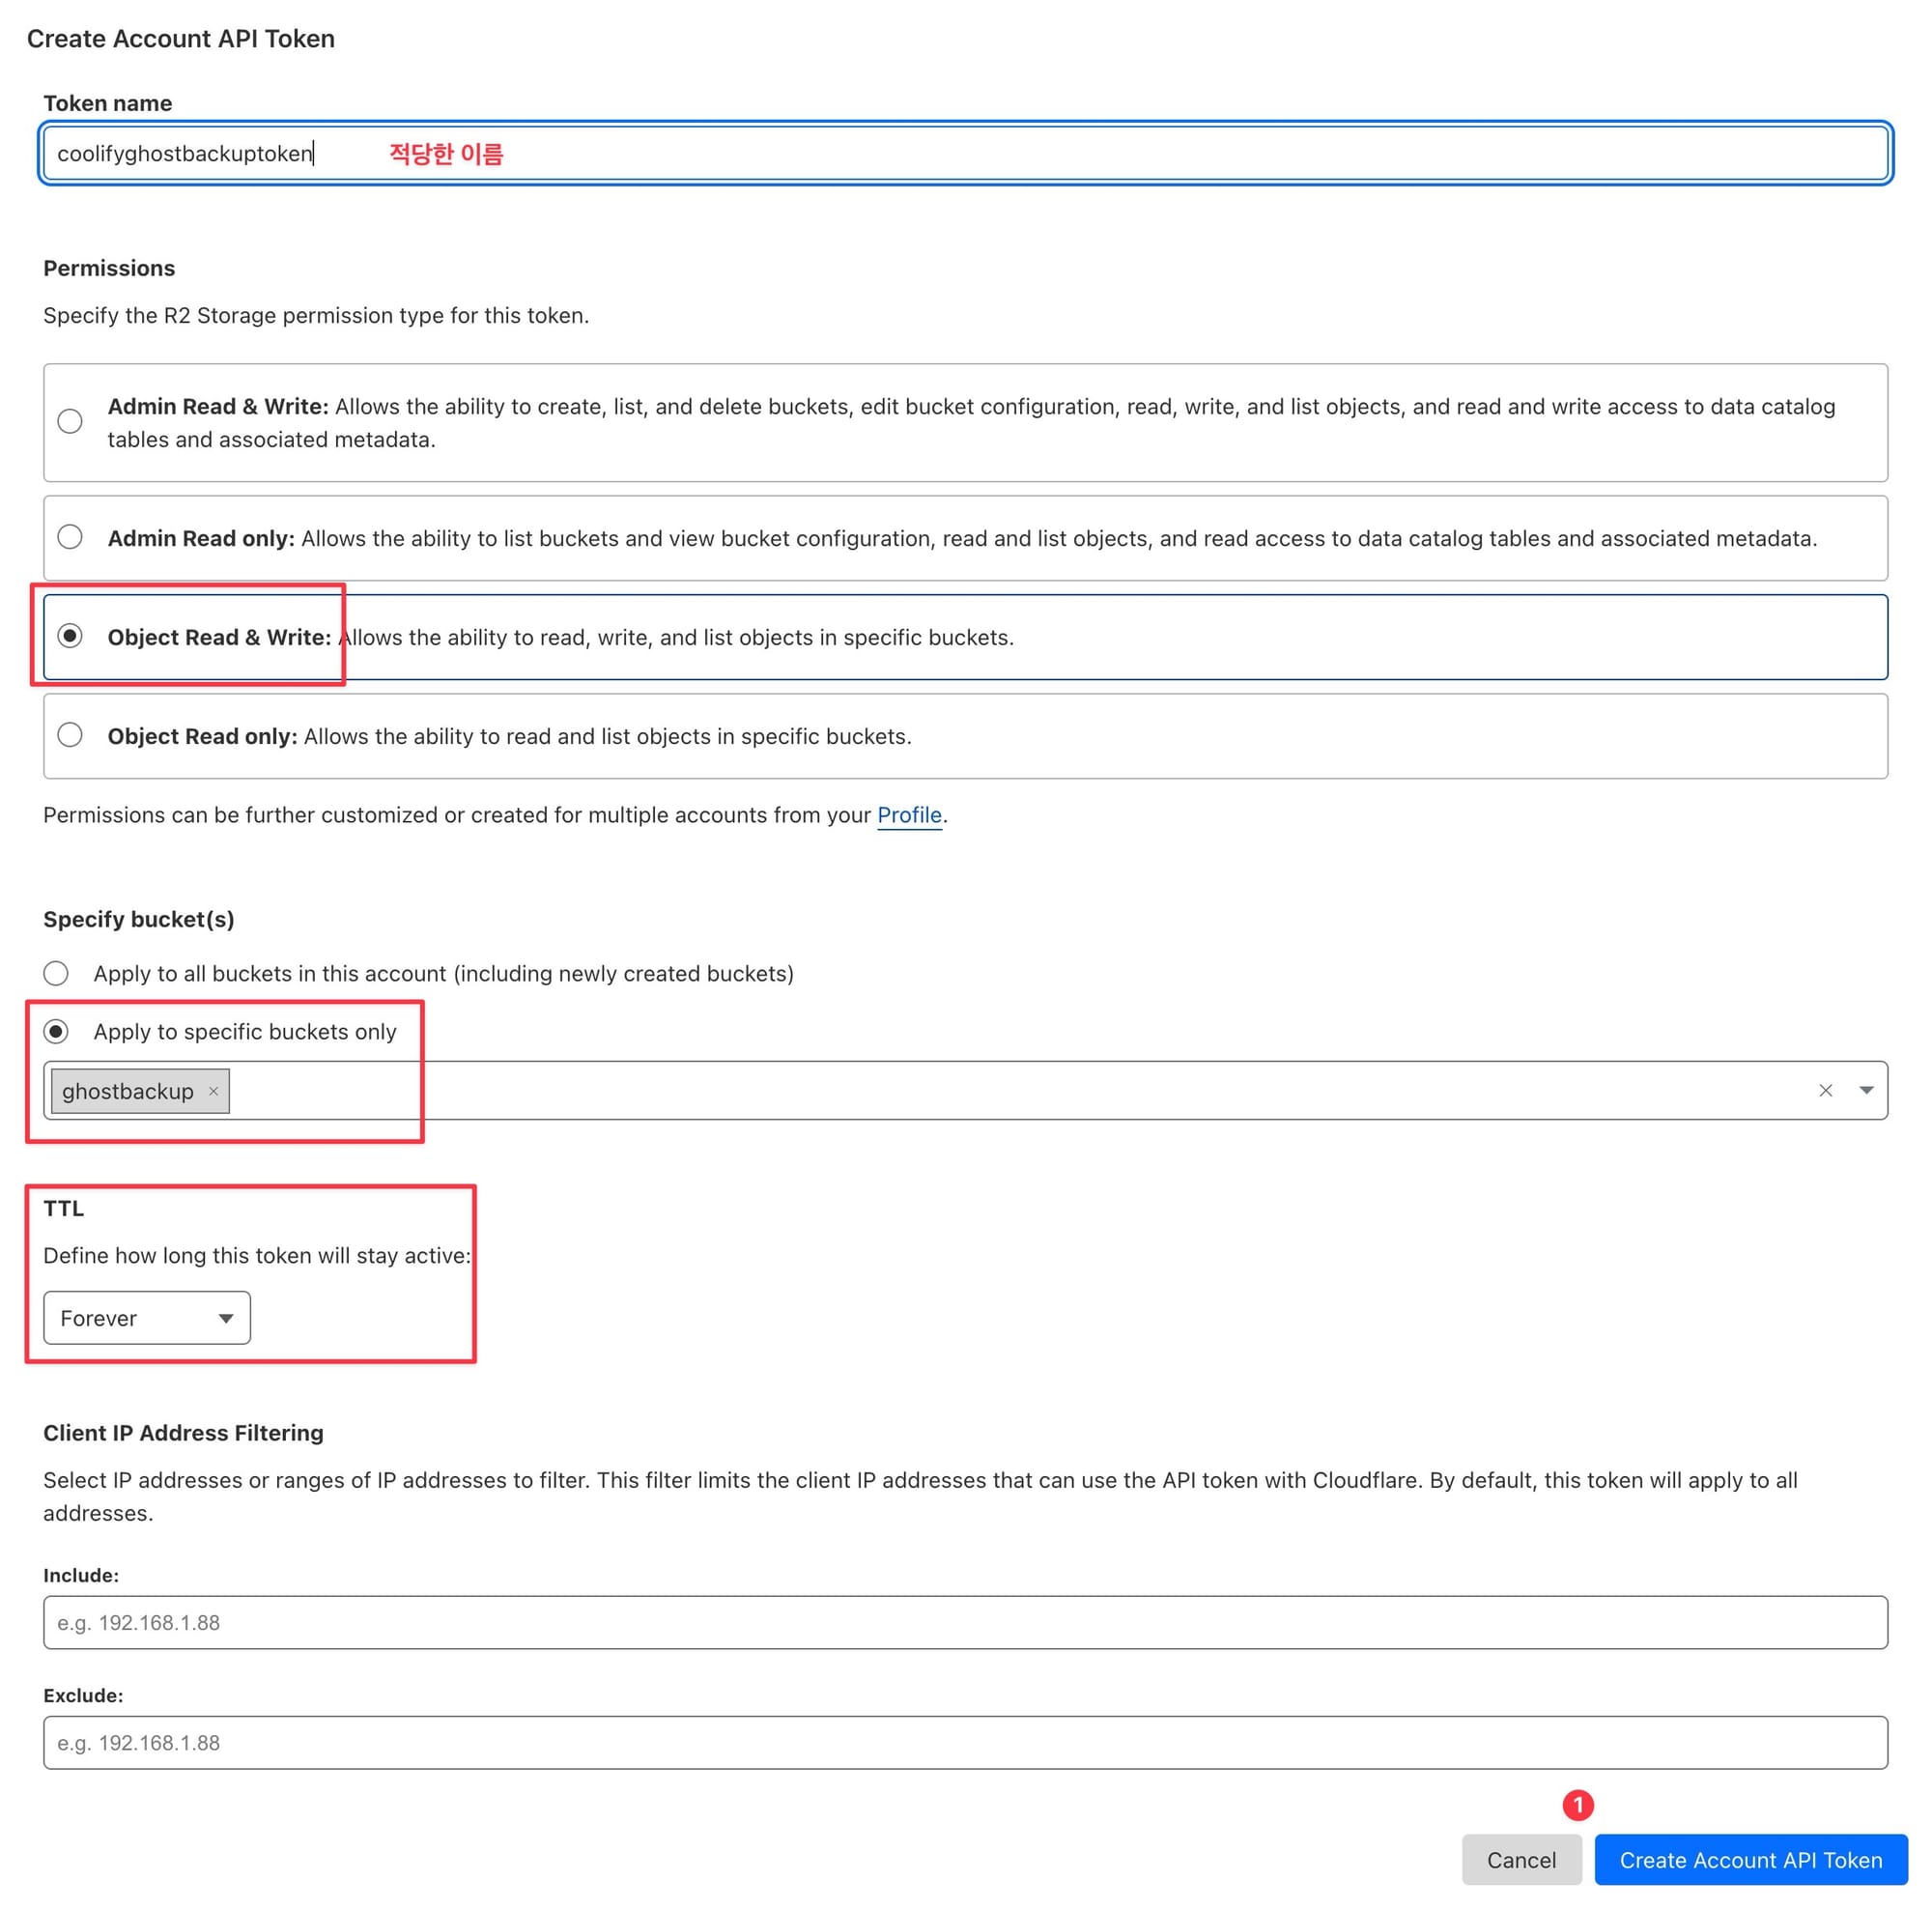1932x1909 pixels.
Task: Click the Object Read only option card
Action: pos(1200,736)
